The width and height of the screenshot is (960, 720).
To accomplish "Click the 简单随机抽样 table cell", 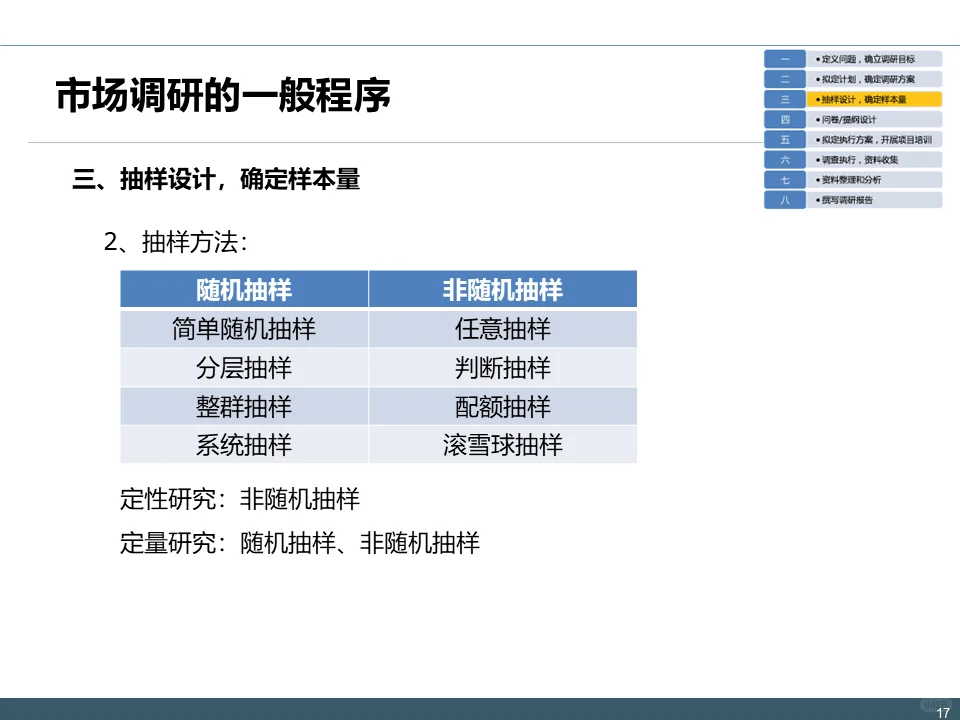I will (x=244, y=328).
